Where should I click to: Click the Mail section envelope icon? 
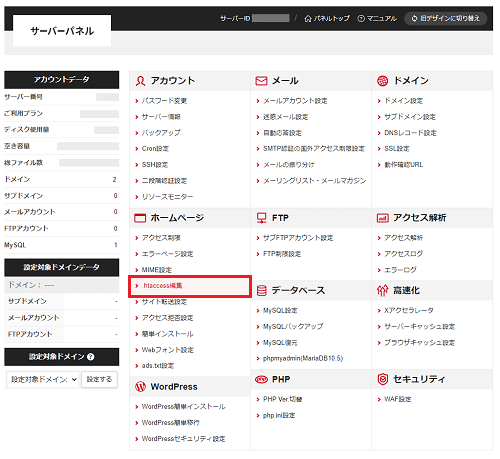coord(261,81)
